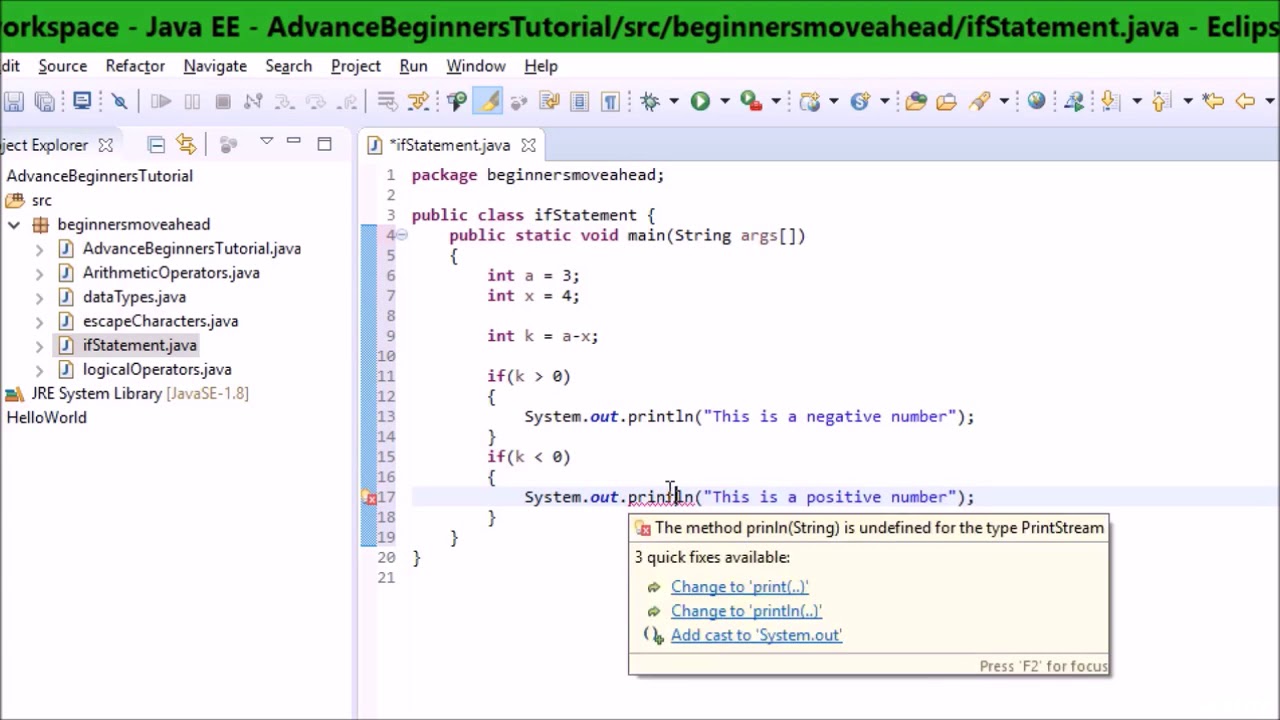
Task: Toggle Mark Occurrences highlighter icon
Action: click(489, 101)
